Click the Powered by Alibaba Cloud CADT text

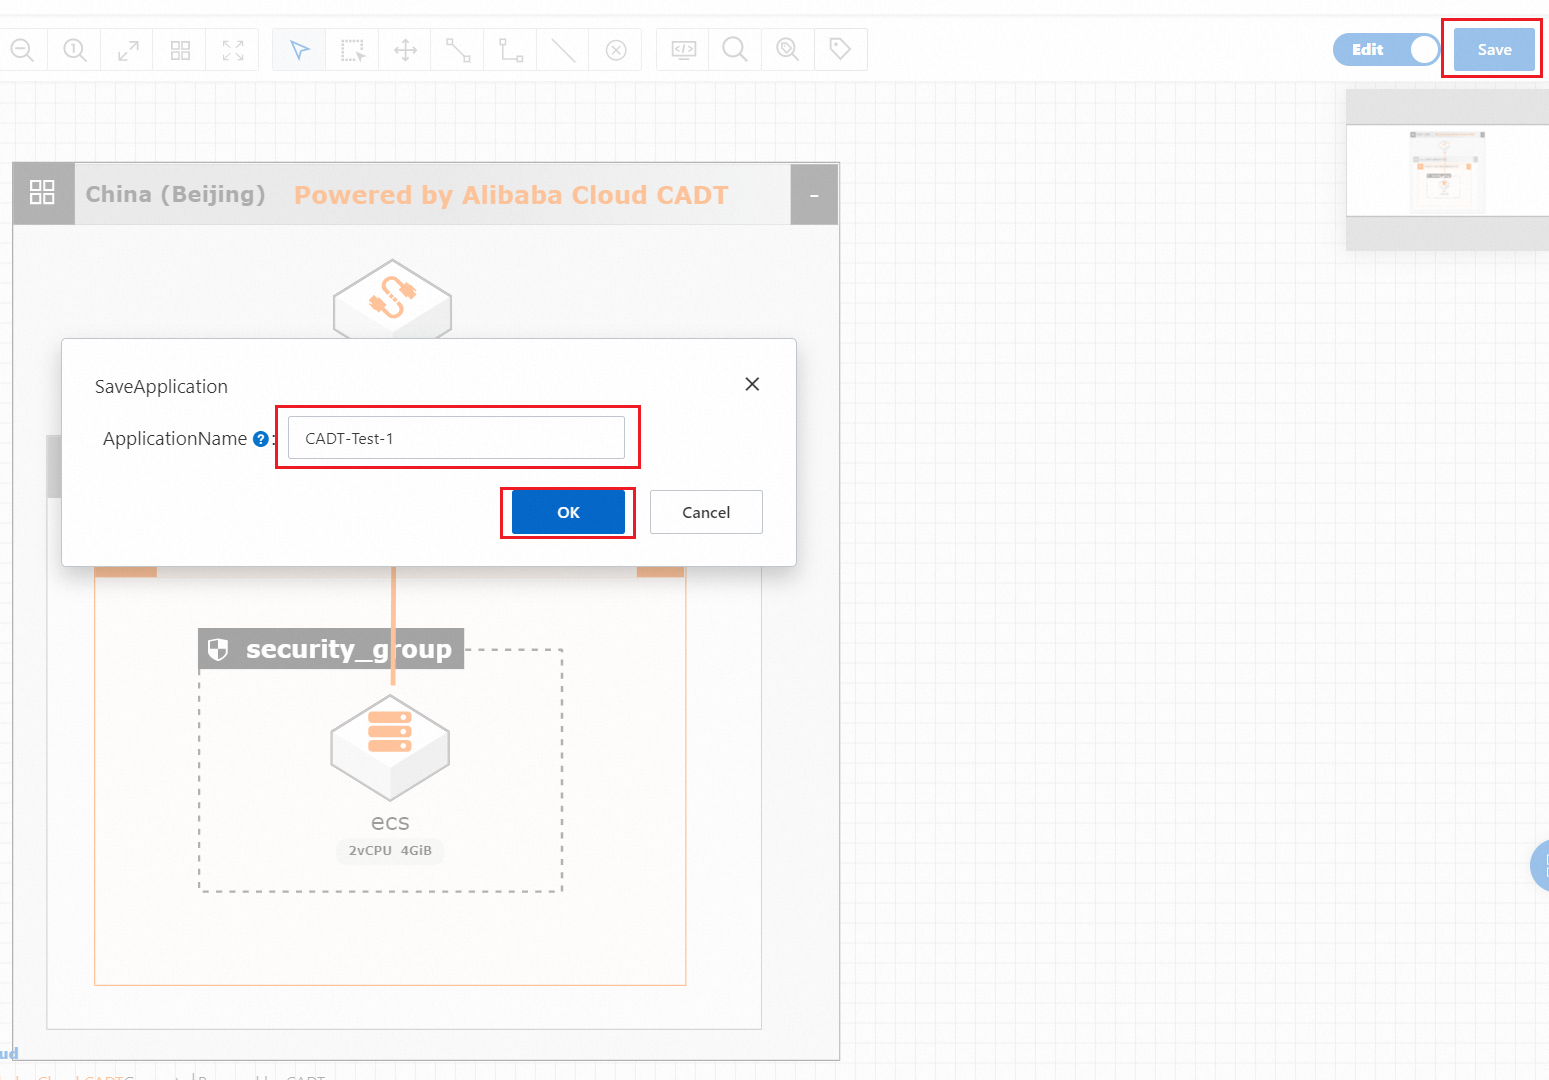[x=511, y=195]
